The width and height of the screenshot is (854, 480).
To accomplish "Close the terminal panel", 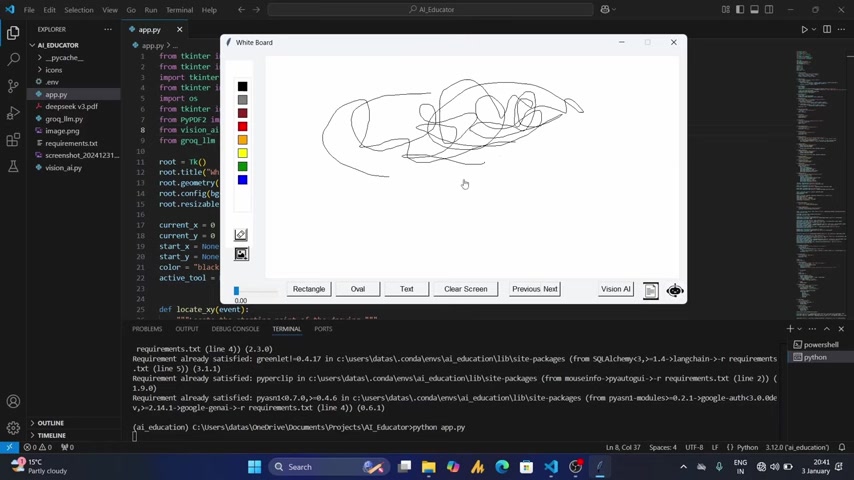I will [x=841, y=329].
